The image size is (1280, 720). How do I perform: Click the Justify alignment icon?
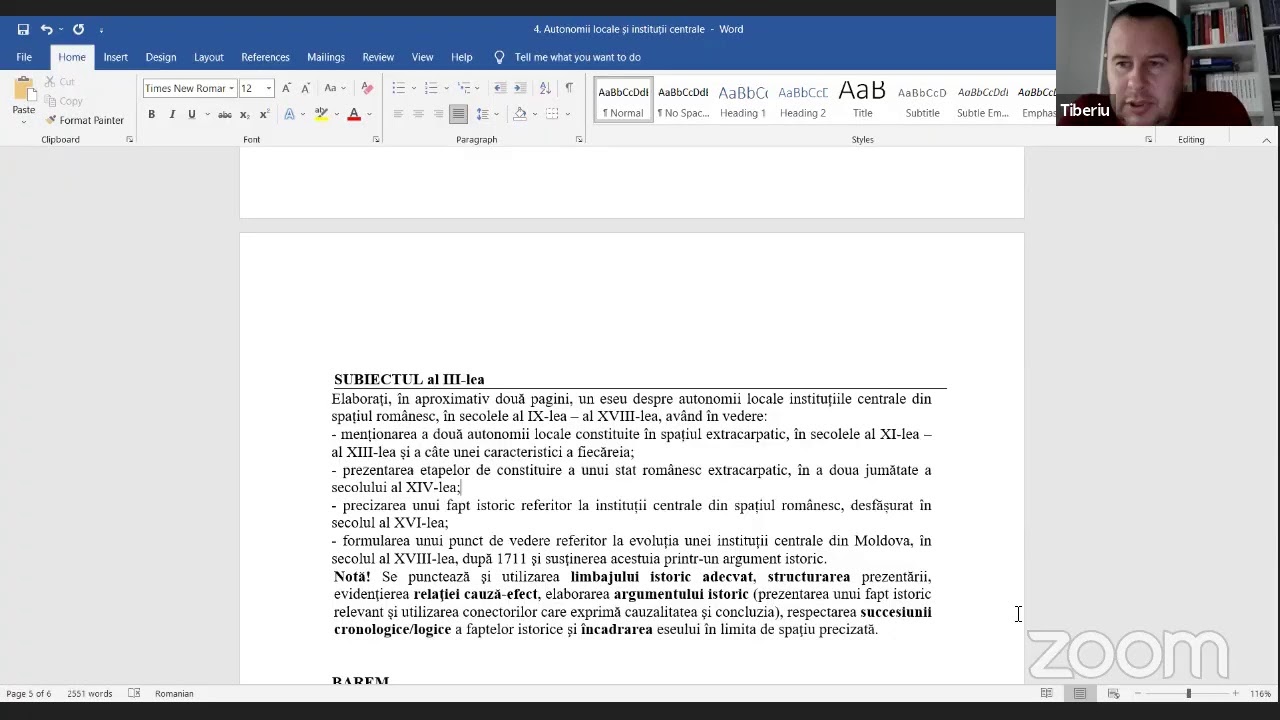tap(458, 114)
